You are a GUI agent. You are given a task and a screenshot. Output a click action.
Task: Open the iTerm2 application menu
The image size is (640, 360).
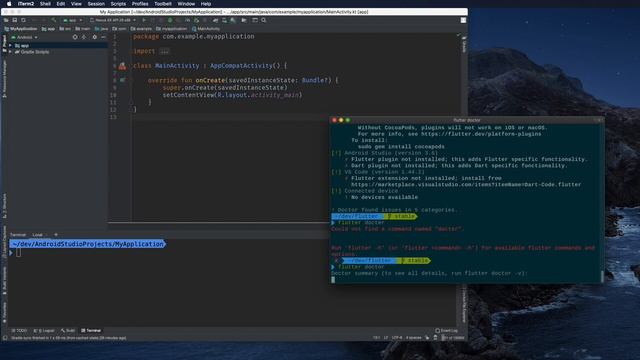(x=26, y=4)
